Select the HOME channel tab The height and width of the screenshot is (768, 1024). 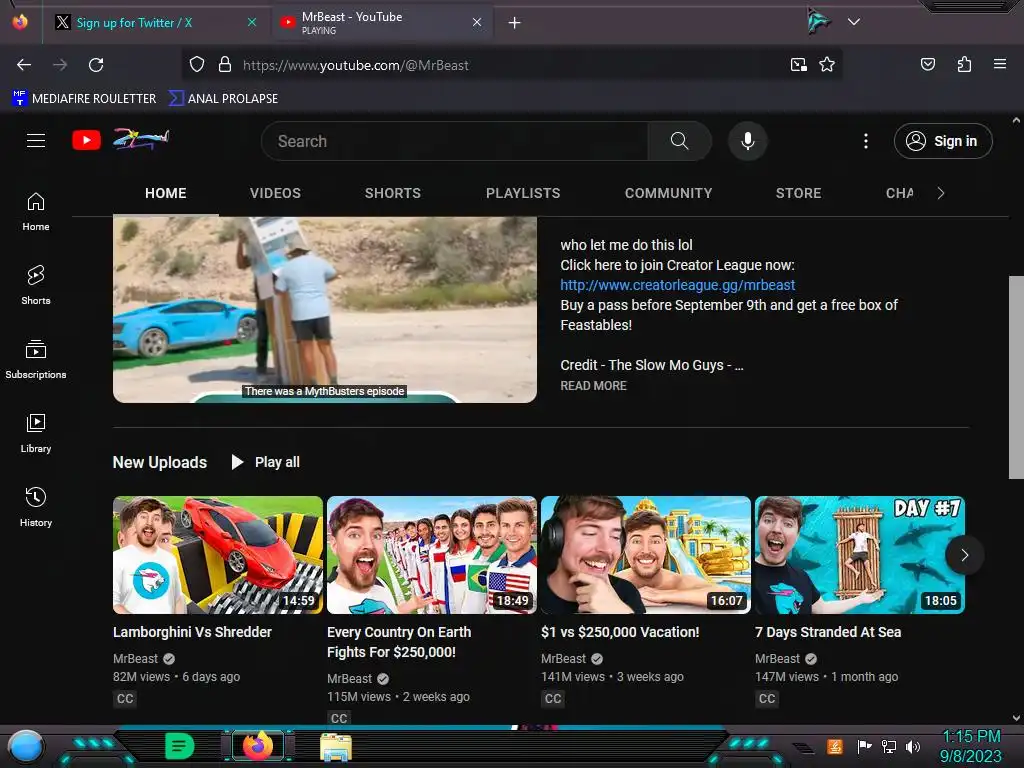pos(166,193)
